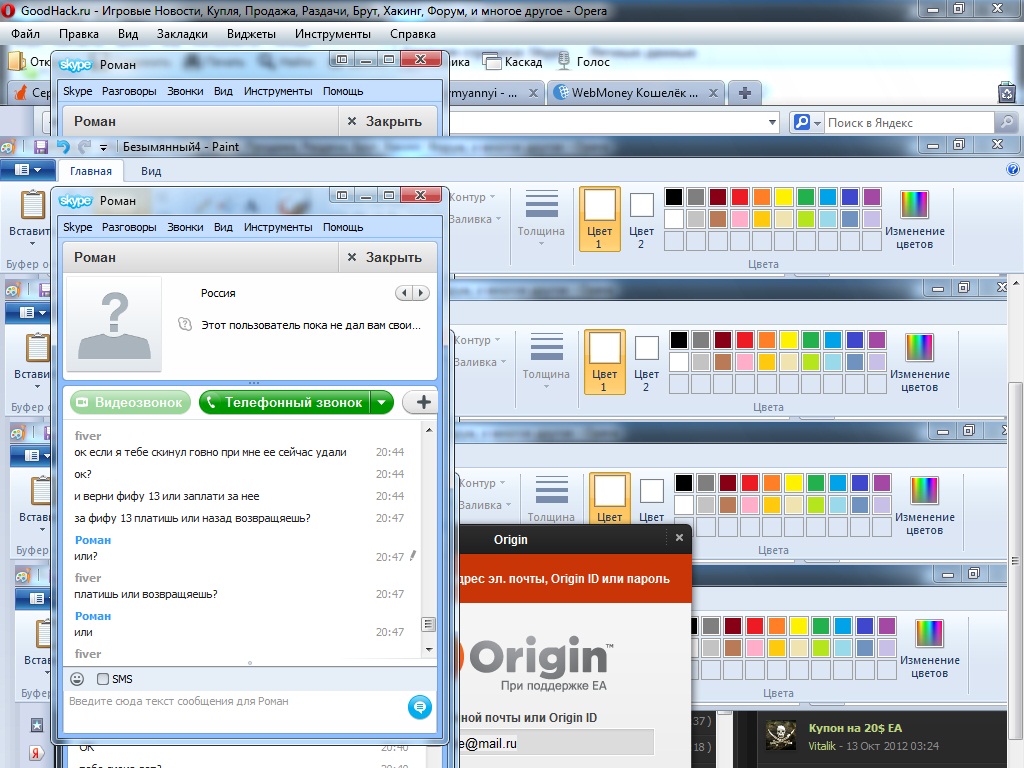The image size is (1024, 768).
Task: Expand the Телефонный звонок dropdown arrow
Action: [x=381, y=402]
